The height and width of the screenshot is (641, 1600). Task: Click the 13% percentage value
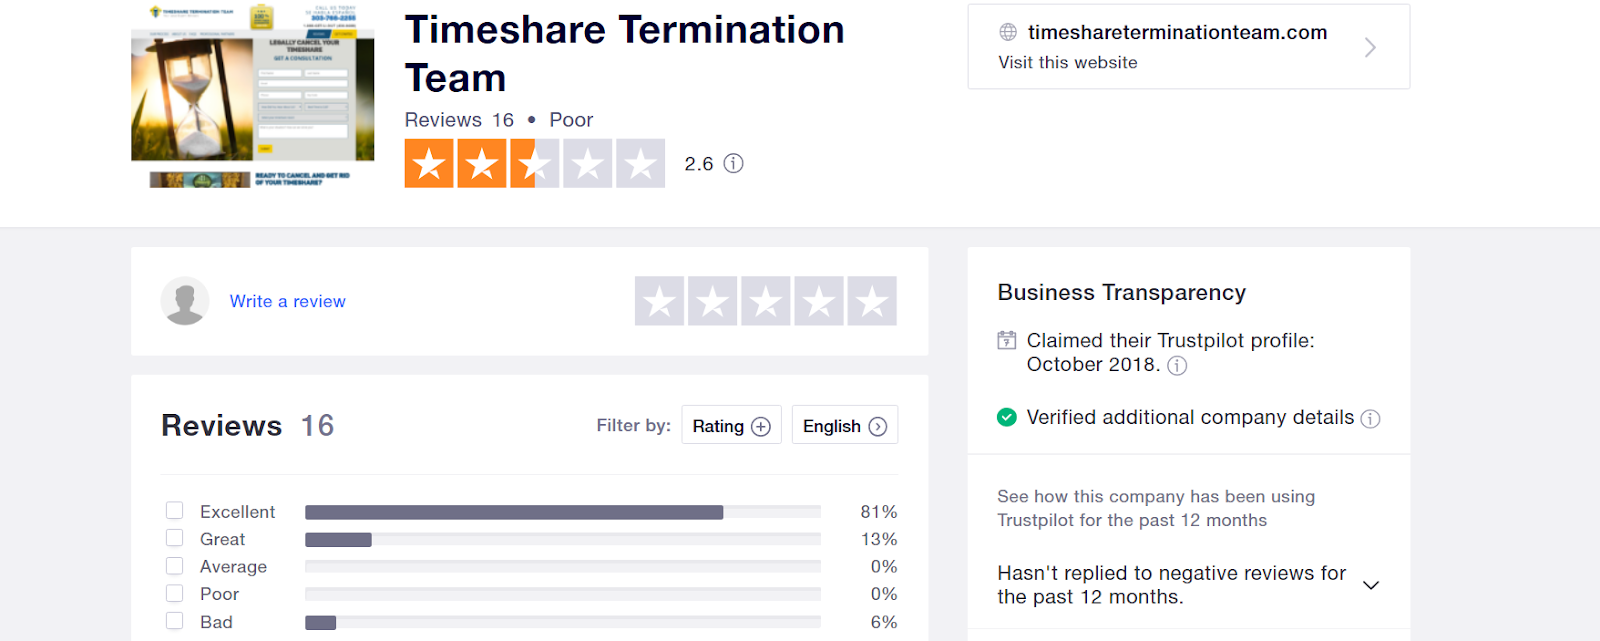[879, 539]
